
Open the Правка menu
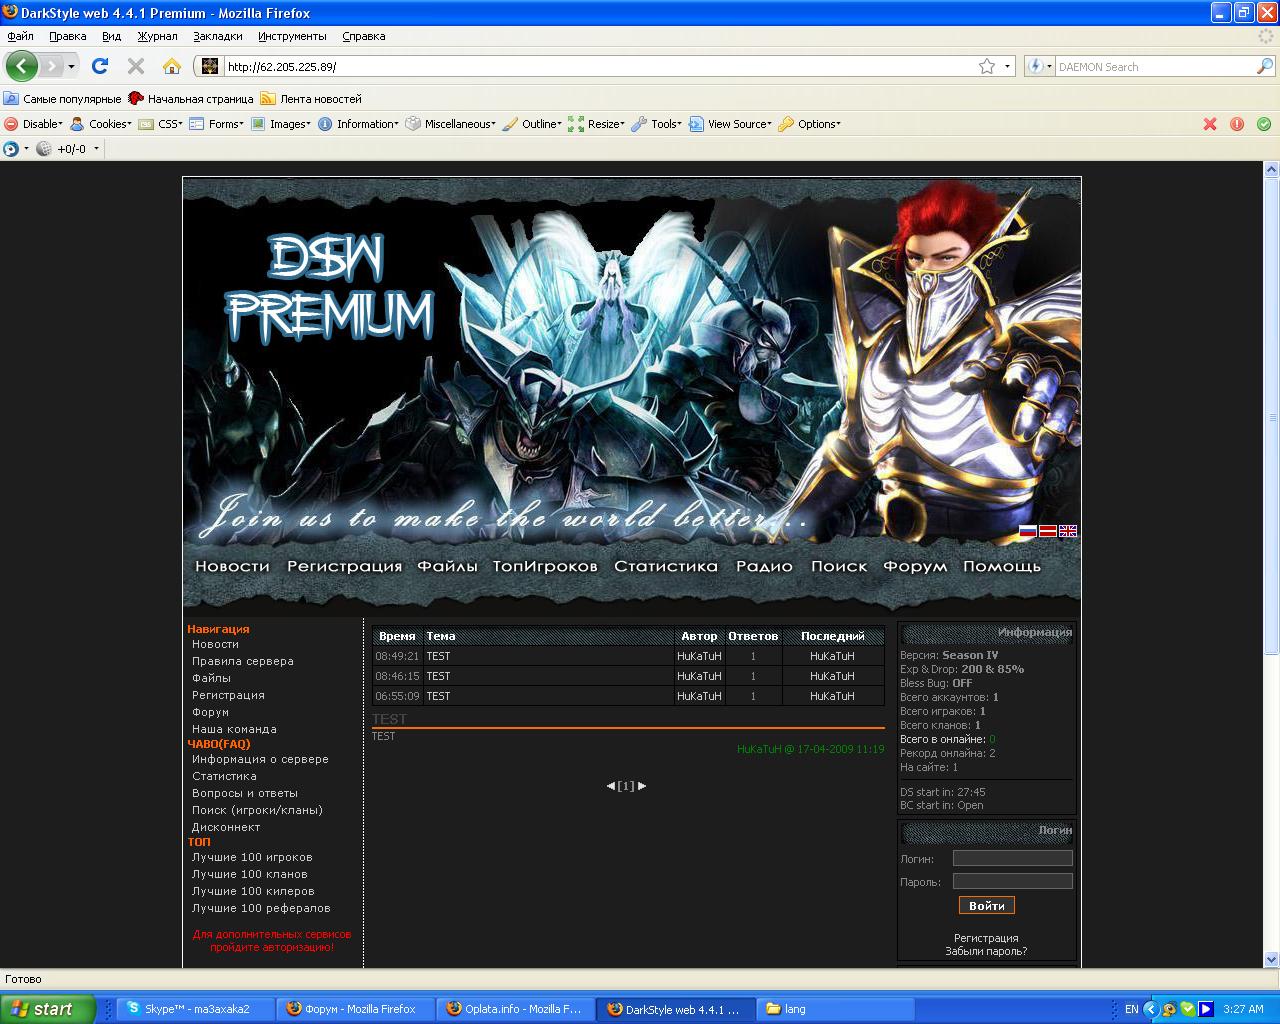coord(68,36)
